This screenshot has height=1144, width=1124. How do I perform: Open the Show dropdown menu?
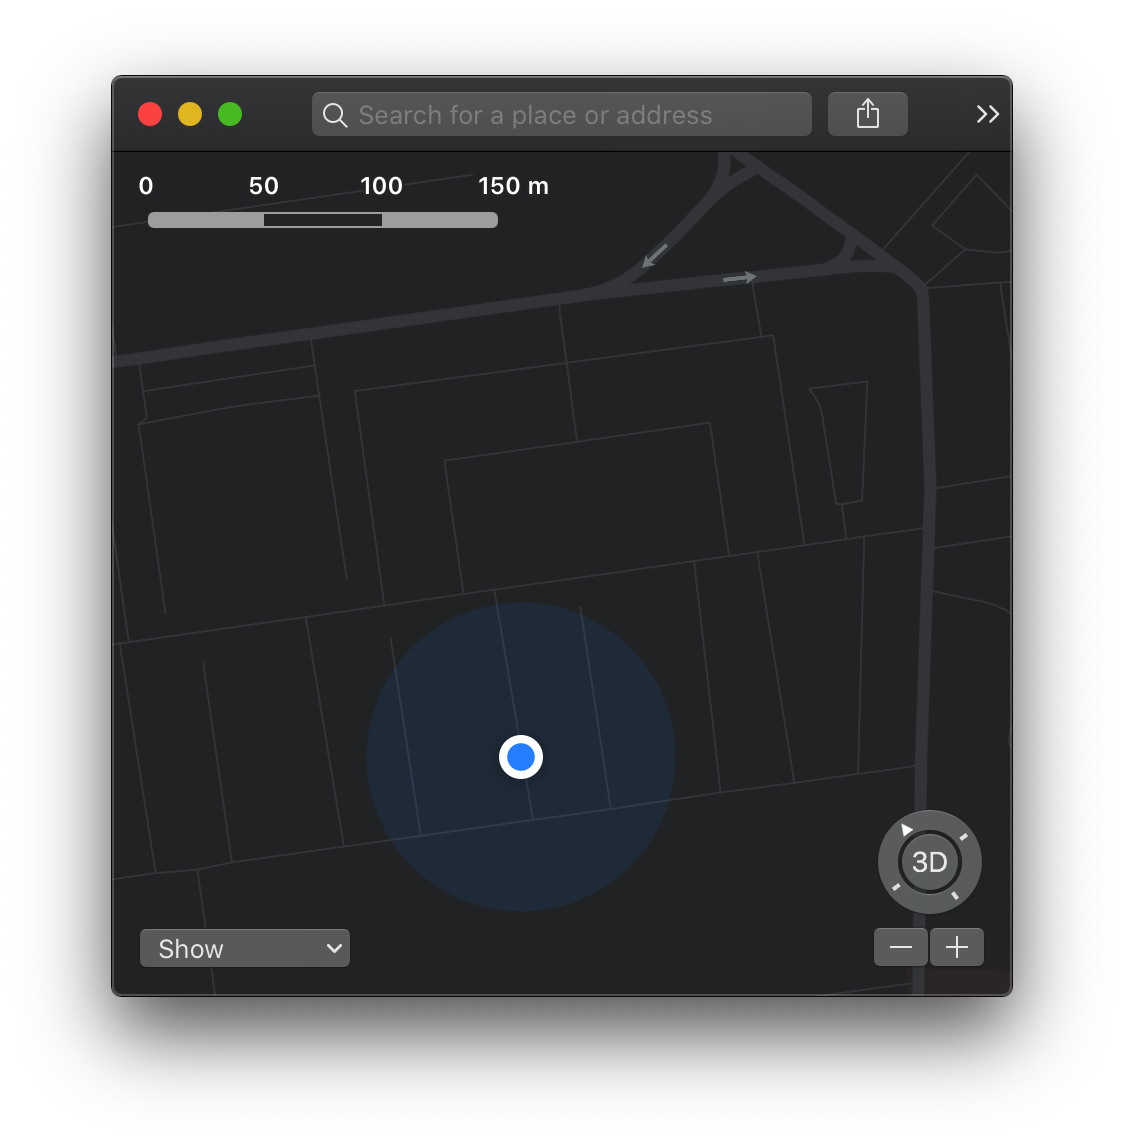pyautogui.click(x=245, y=948)
